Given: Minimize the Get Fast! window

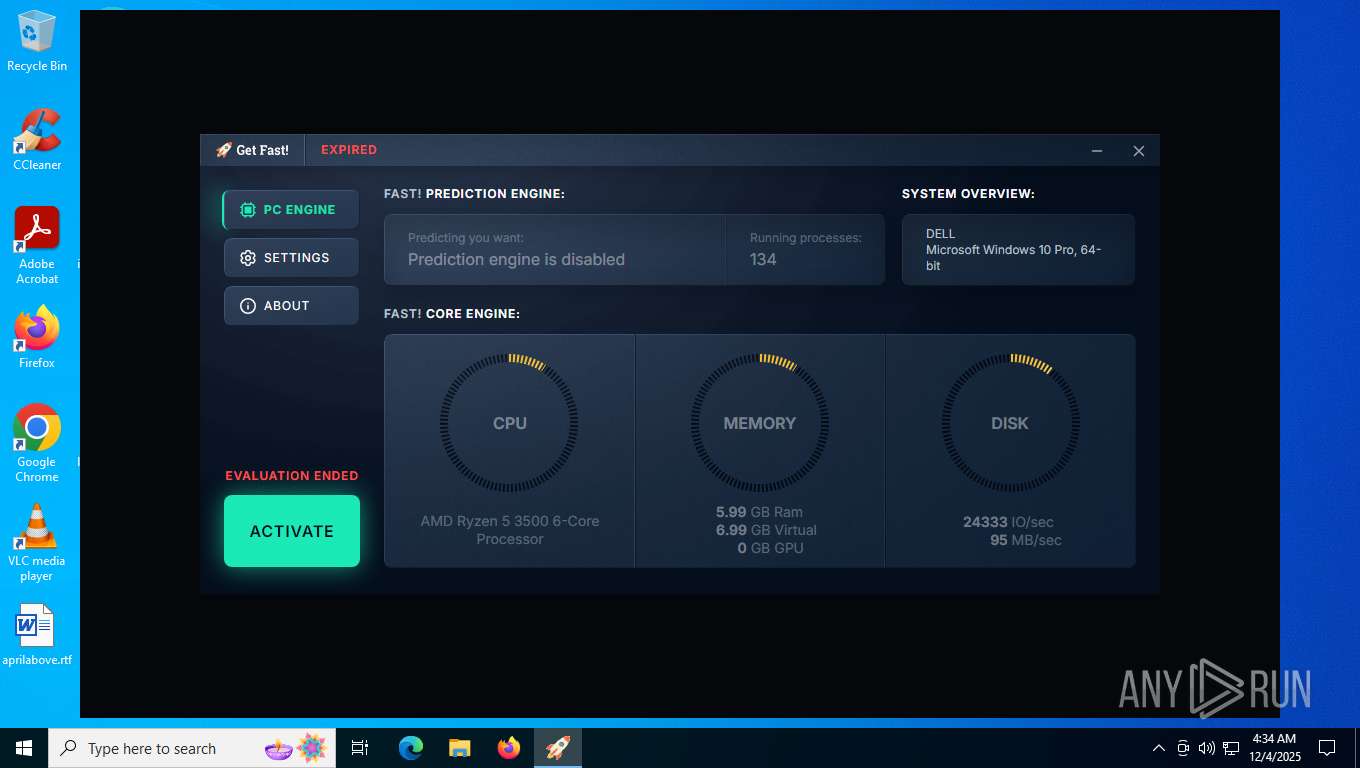Looking at the screenshot, I should coord(1097,151).
